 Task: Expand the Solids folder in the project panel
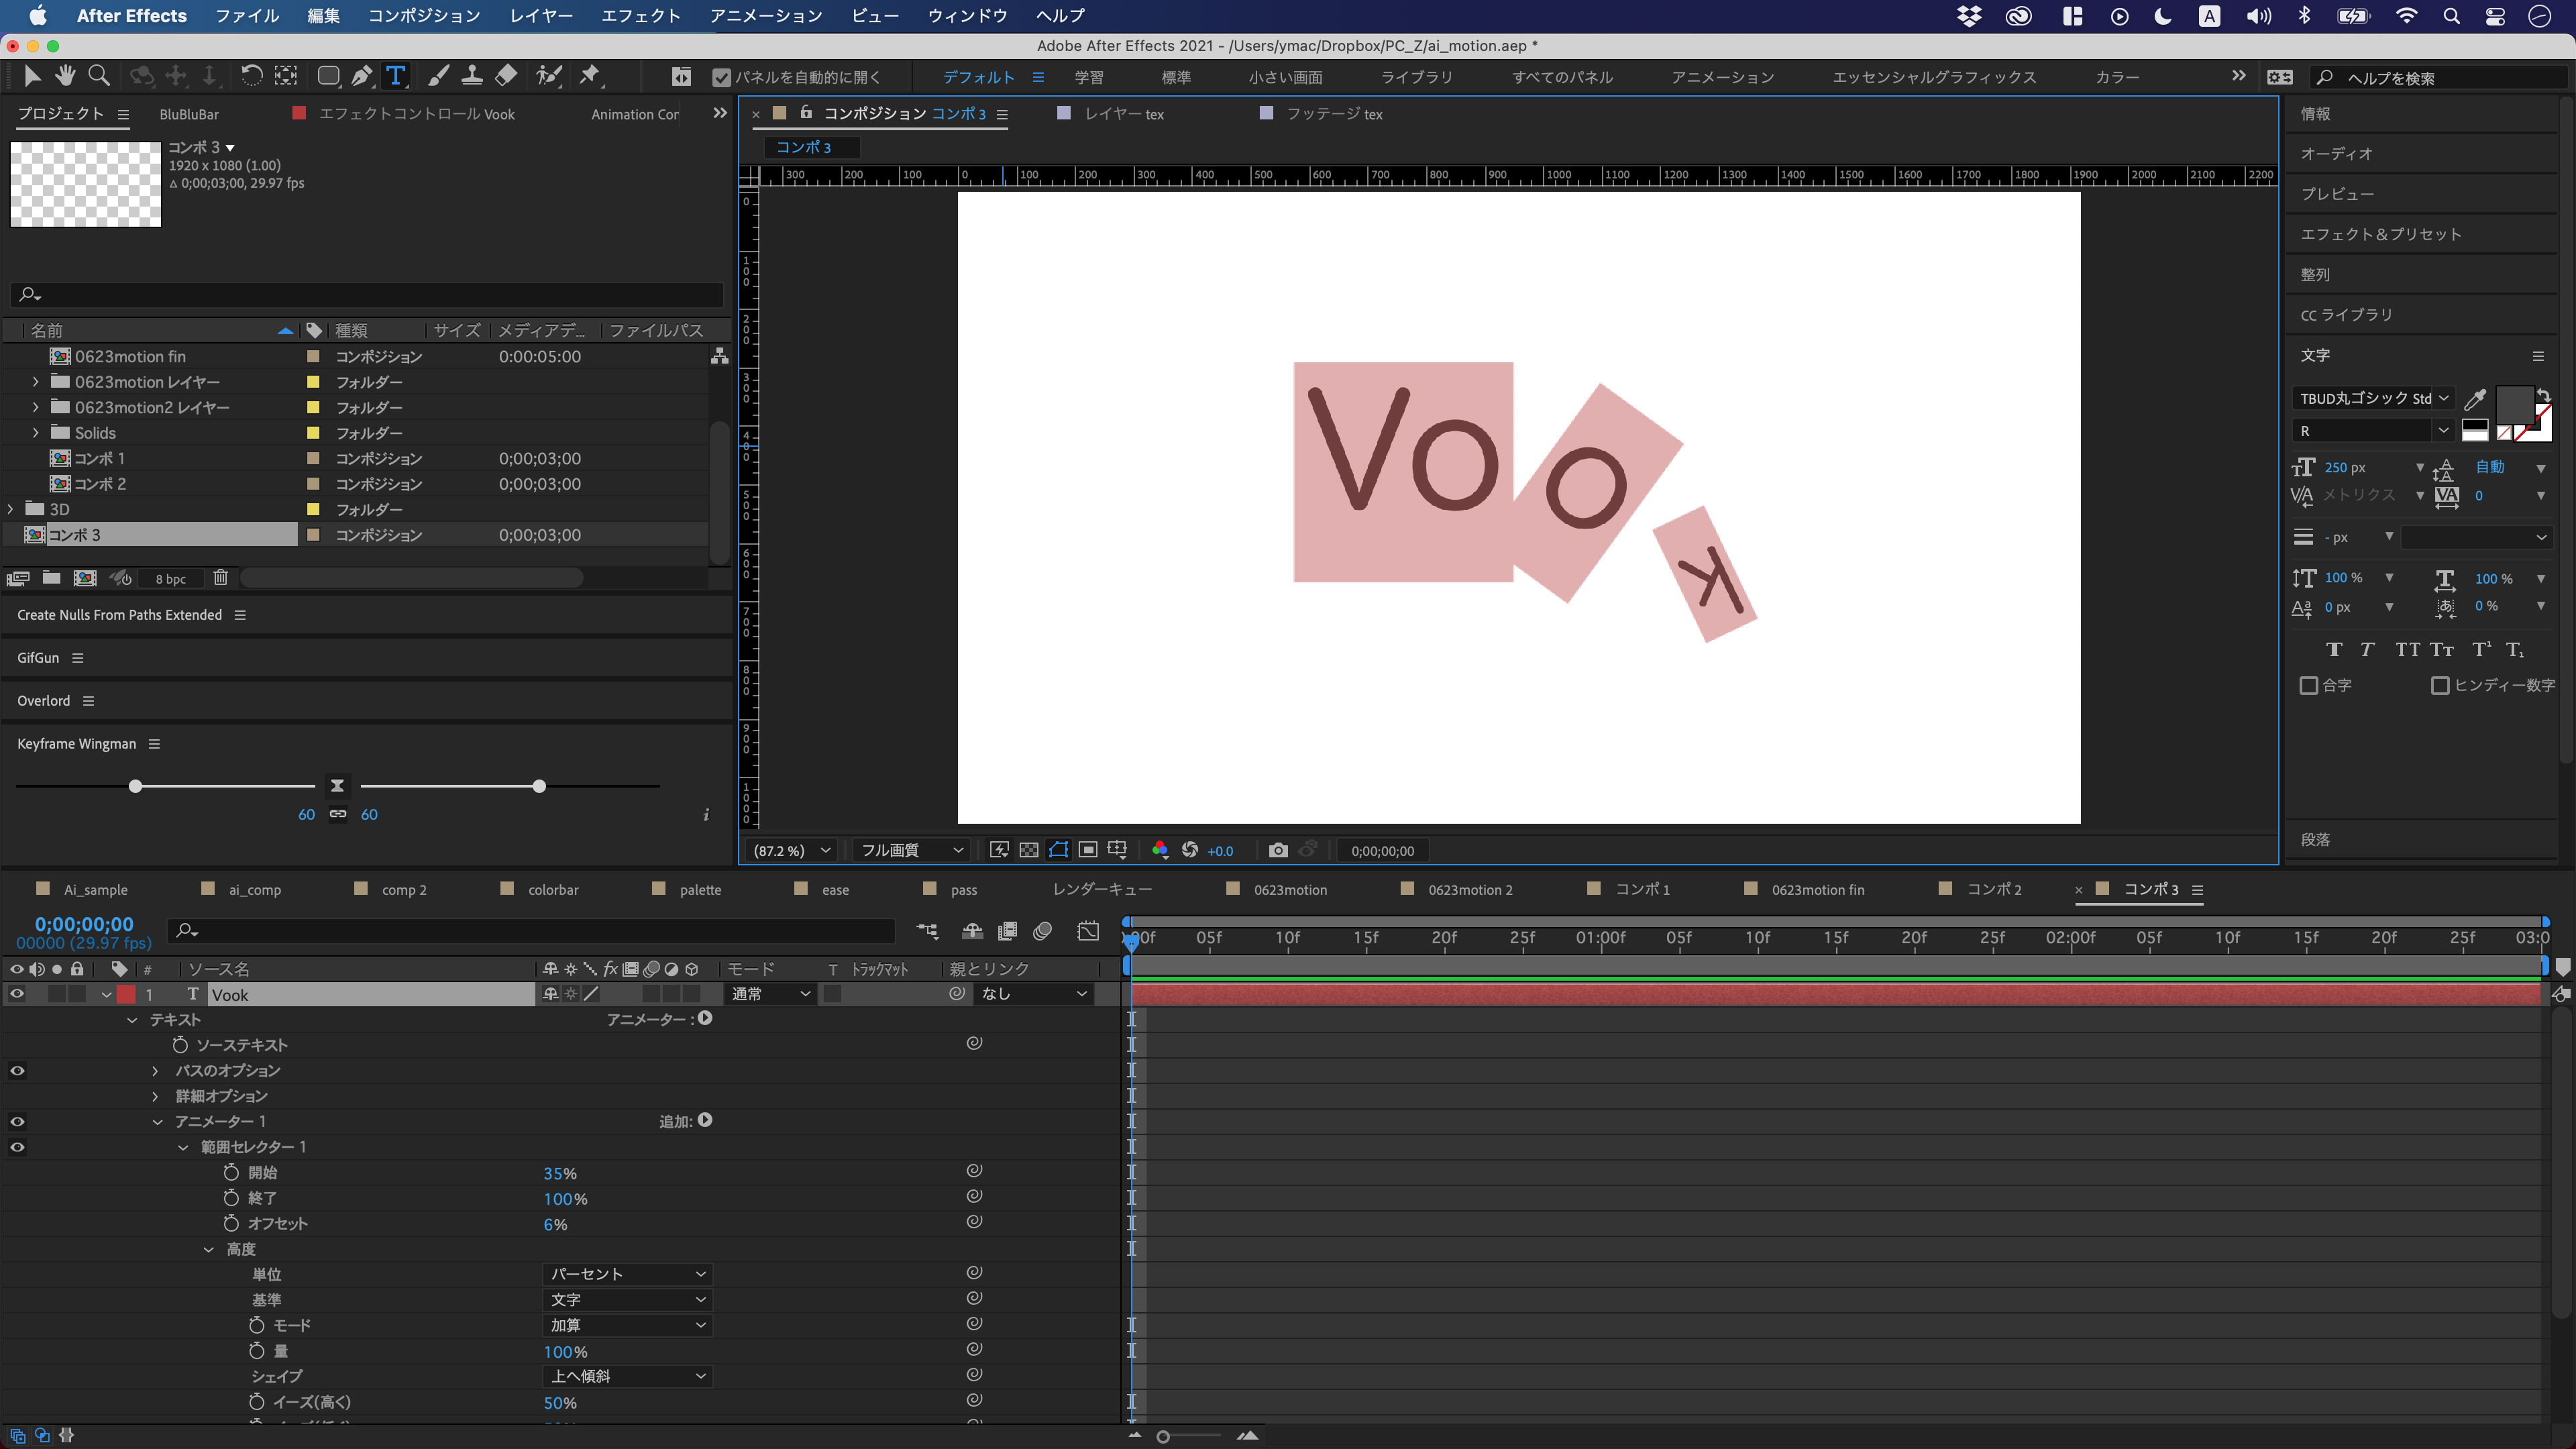tap(36, 432)
